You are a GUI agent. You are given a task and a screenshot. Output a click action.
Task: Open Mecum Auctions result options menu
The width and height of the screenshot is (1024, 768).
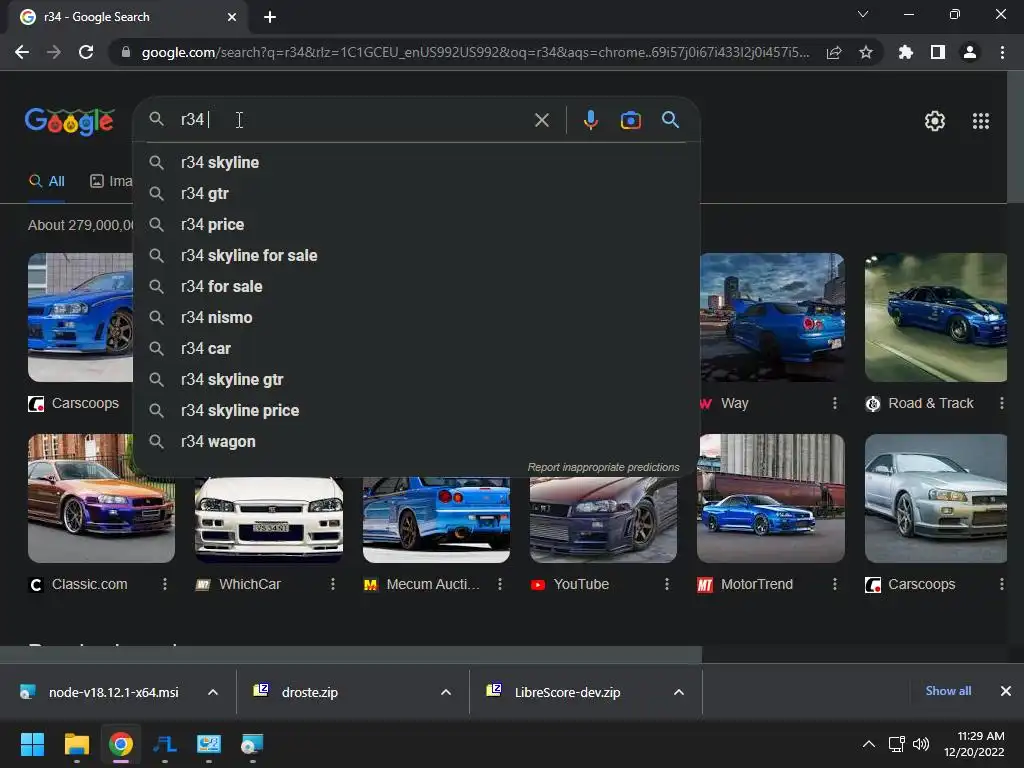pyautogui.click(x=500, y=584)
